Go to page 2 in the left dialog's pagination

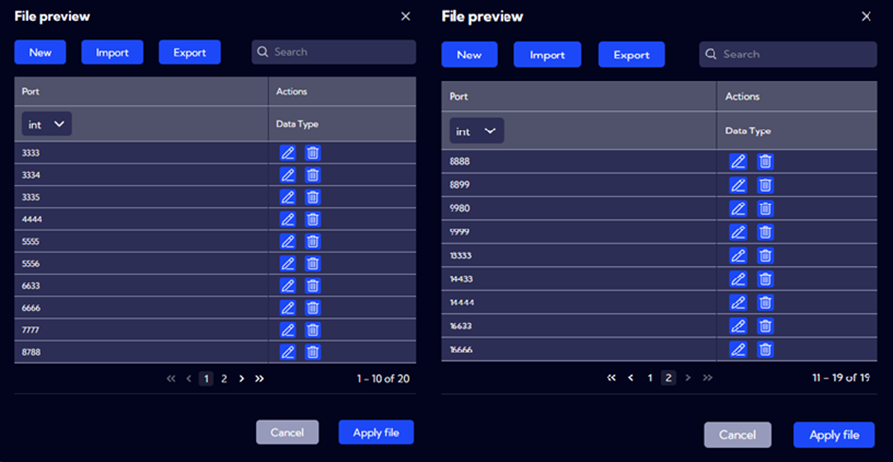(224, 379)
